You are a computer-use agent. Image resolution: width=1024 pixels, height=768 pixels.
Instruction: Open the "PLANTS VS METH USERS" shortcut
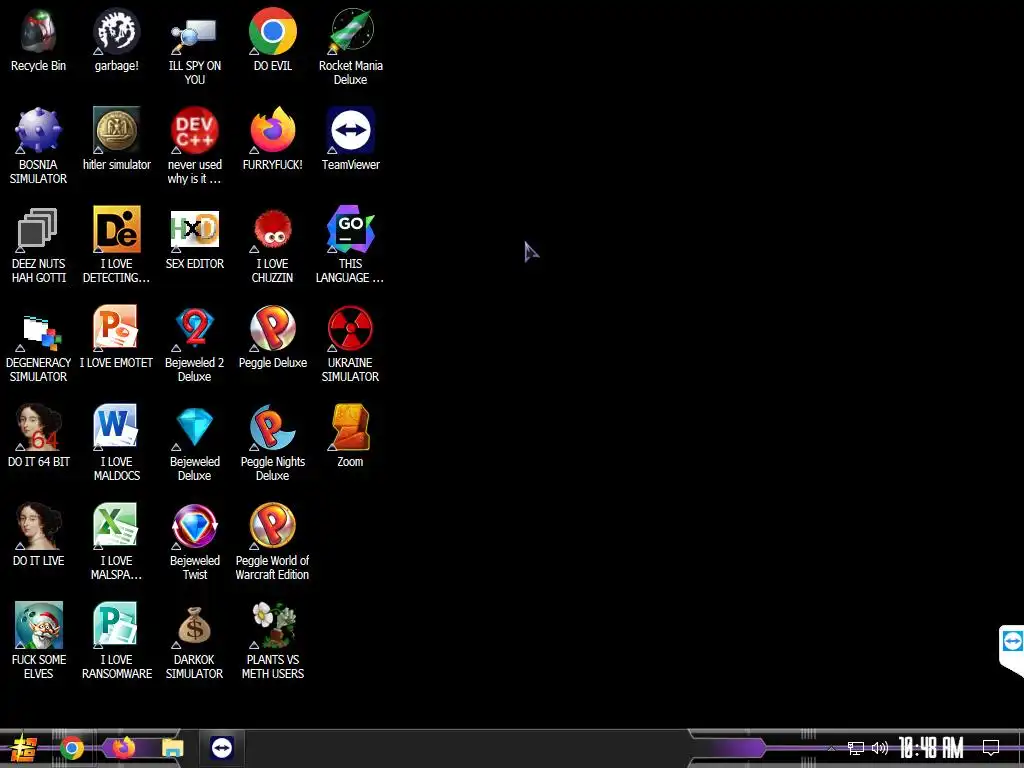pyautogui.click(x=272, y=626)
